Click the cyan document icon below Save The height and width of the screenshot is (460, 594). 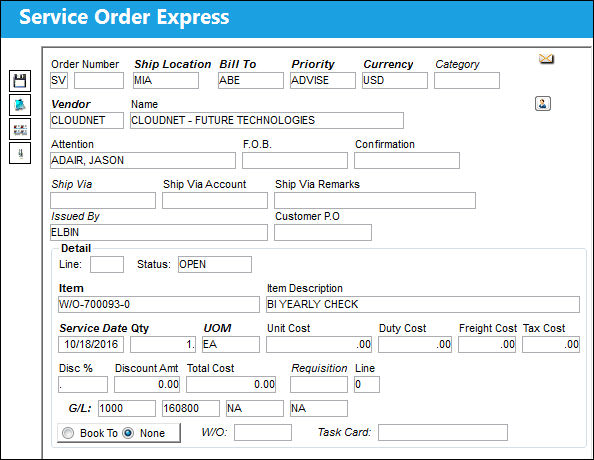coord(20,105)
